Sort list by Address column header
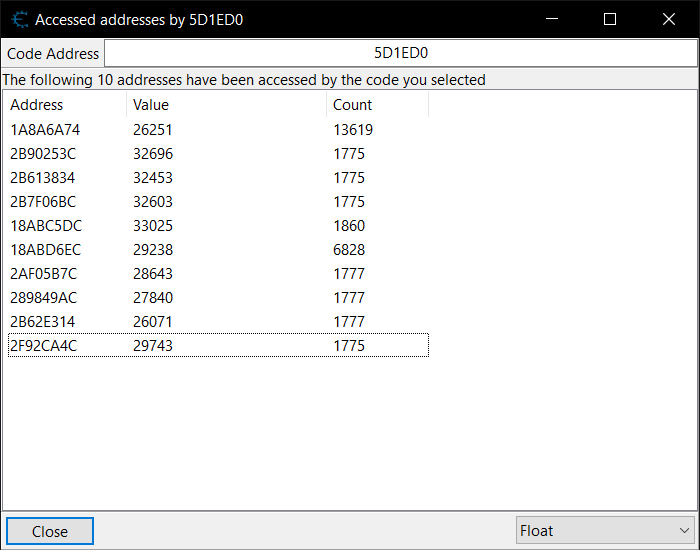 pyautogui.click(x=66, y=105)
